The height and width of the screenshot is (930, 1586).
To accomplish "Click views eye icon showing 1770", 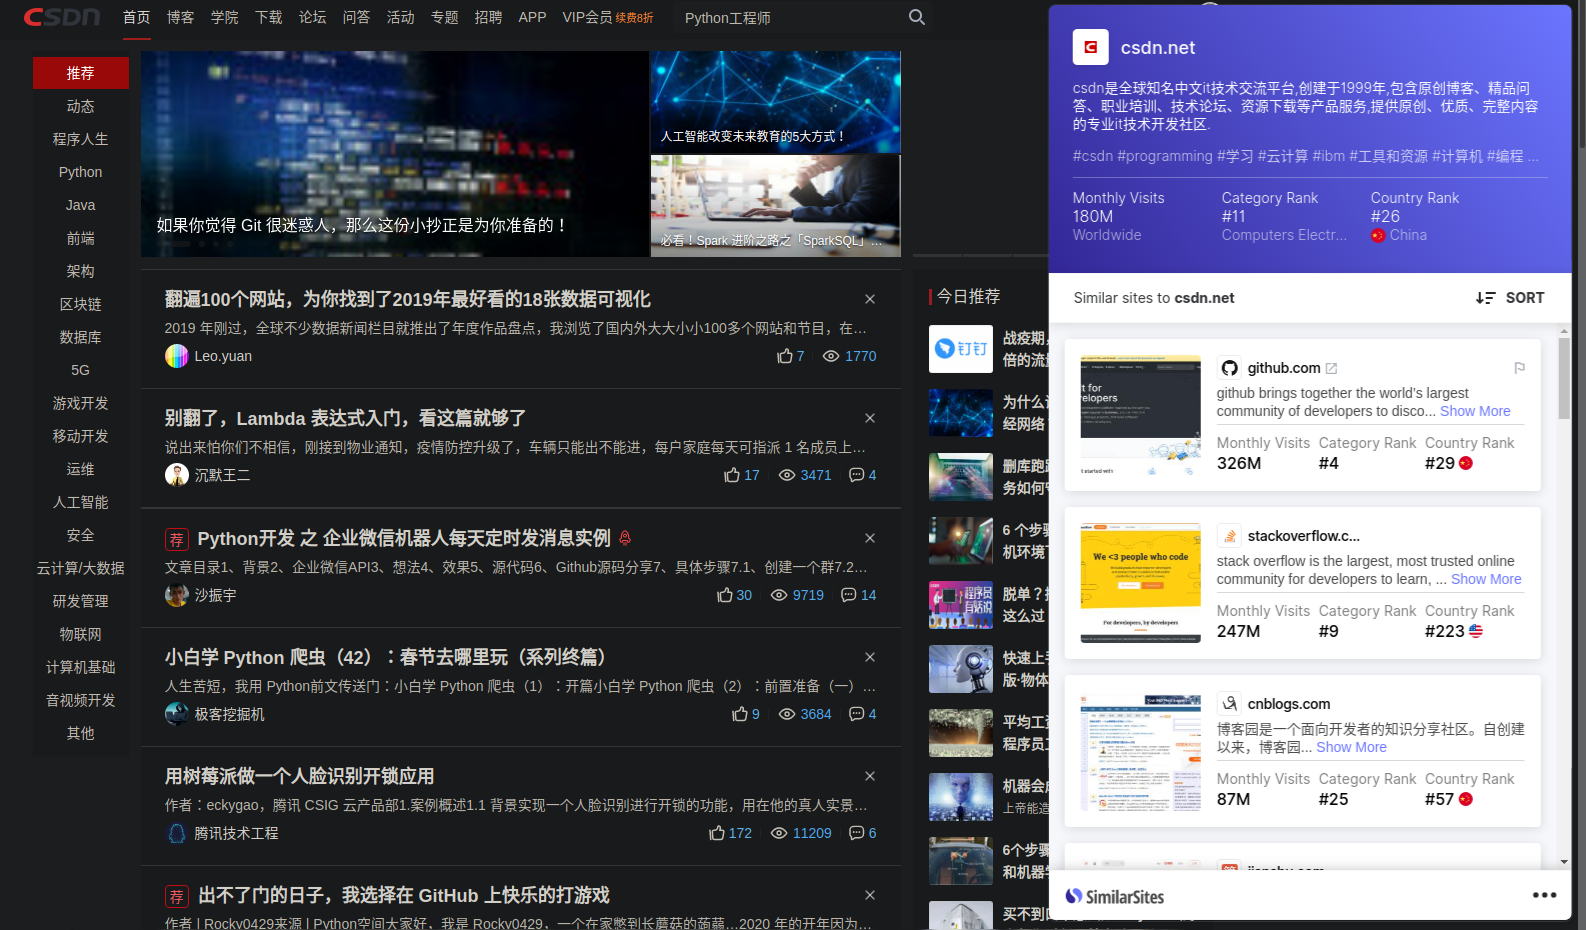I will [831, 356].
